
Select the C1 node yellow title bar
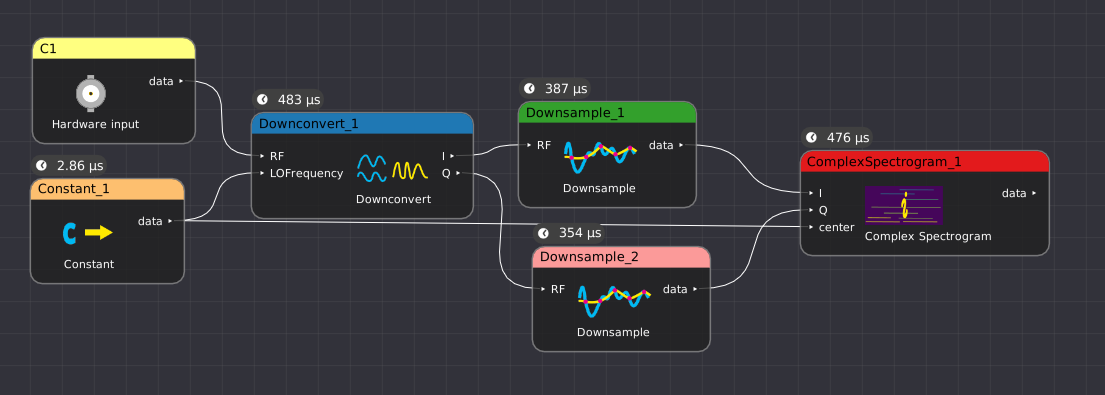tap(113, 49)
